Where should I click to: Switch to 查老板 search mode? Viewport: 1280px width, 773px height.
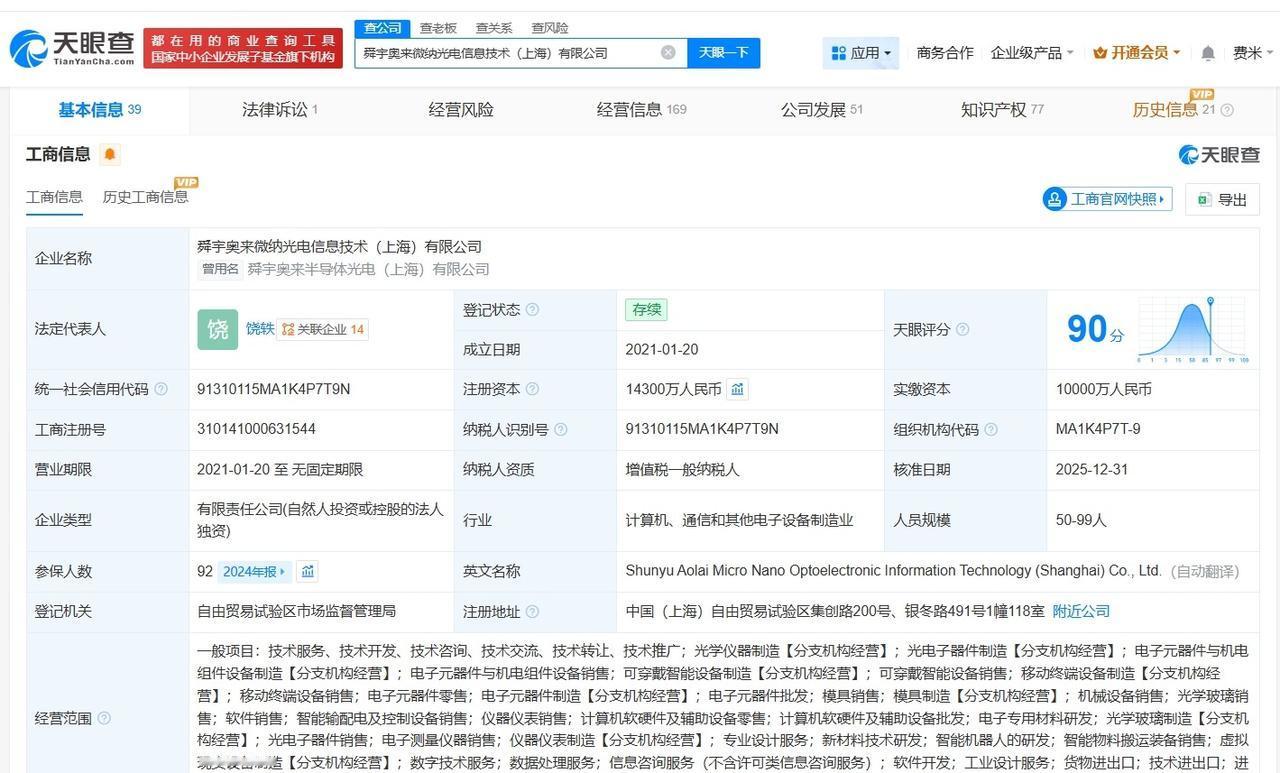click(438, 28)
